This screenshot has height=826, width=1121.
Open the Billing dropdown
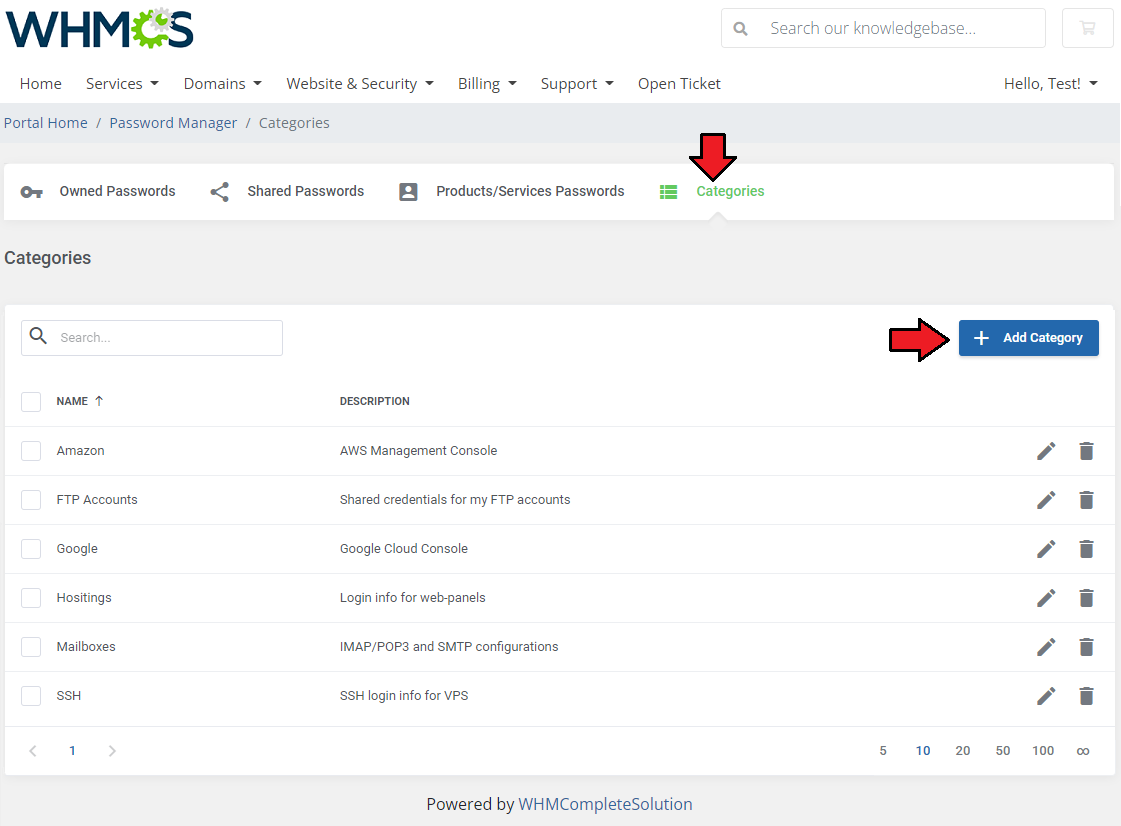click(487, 84)
